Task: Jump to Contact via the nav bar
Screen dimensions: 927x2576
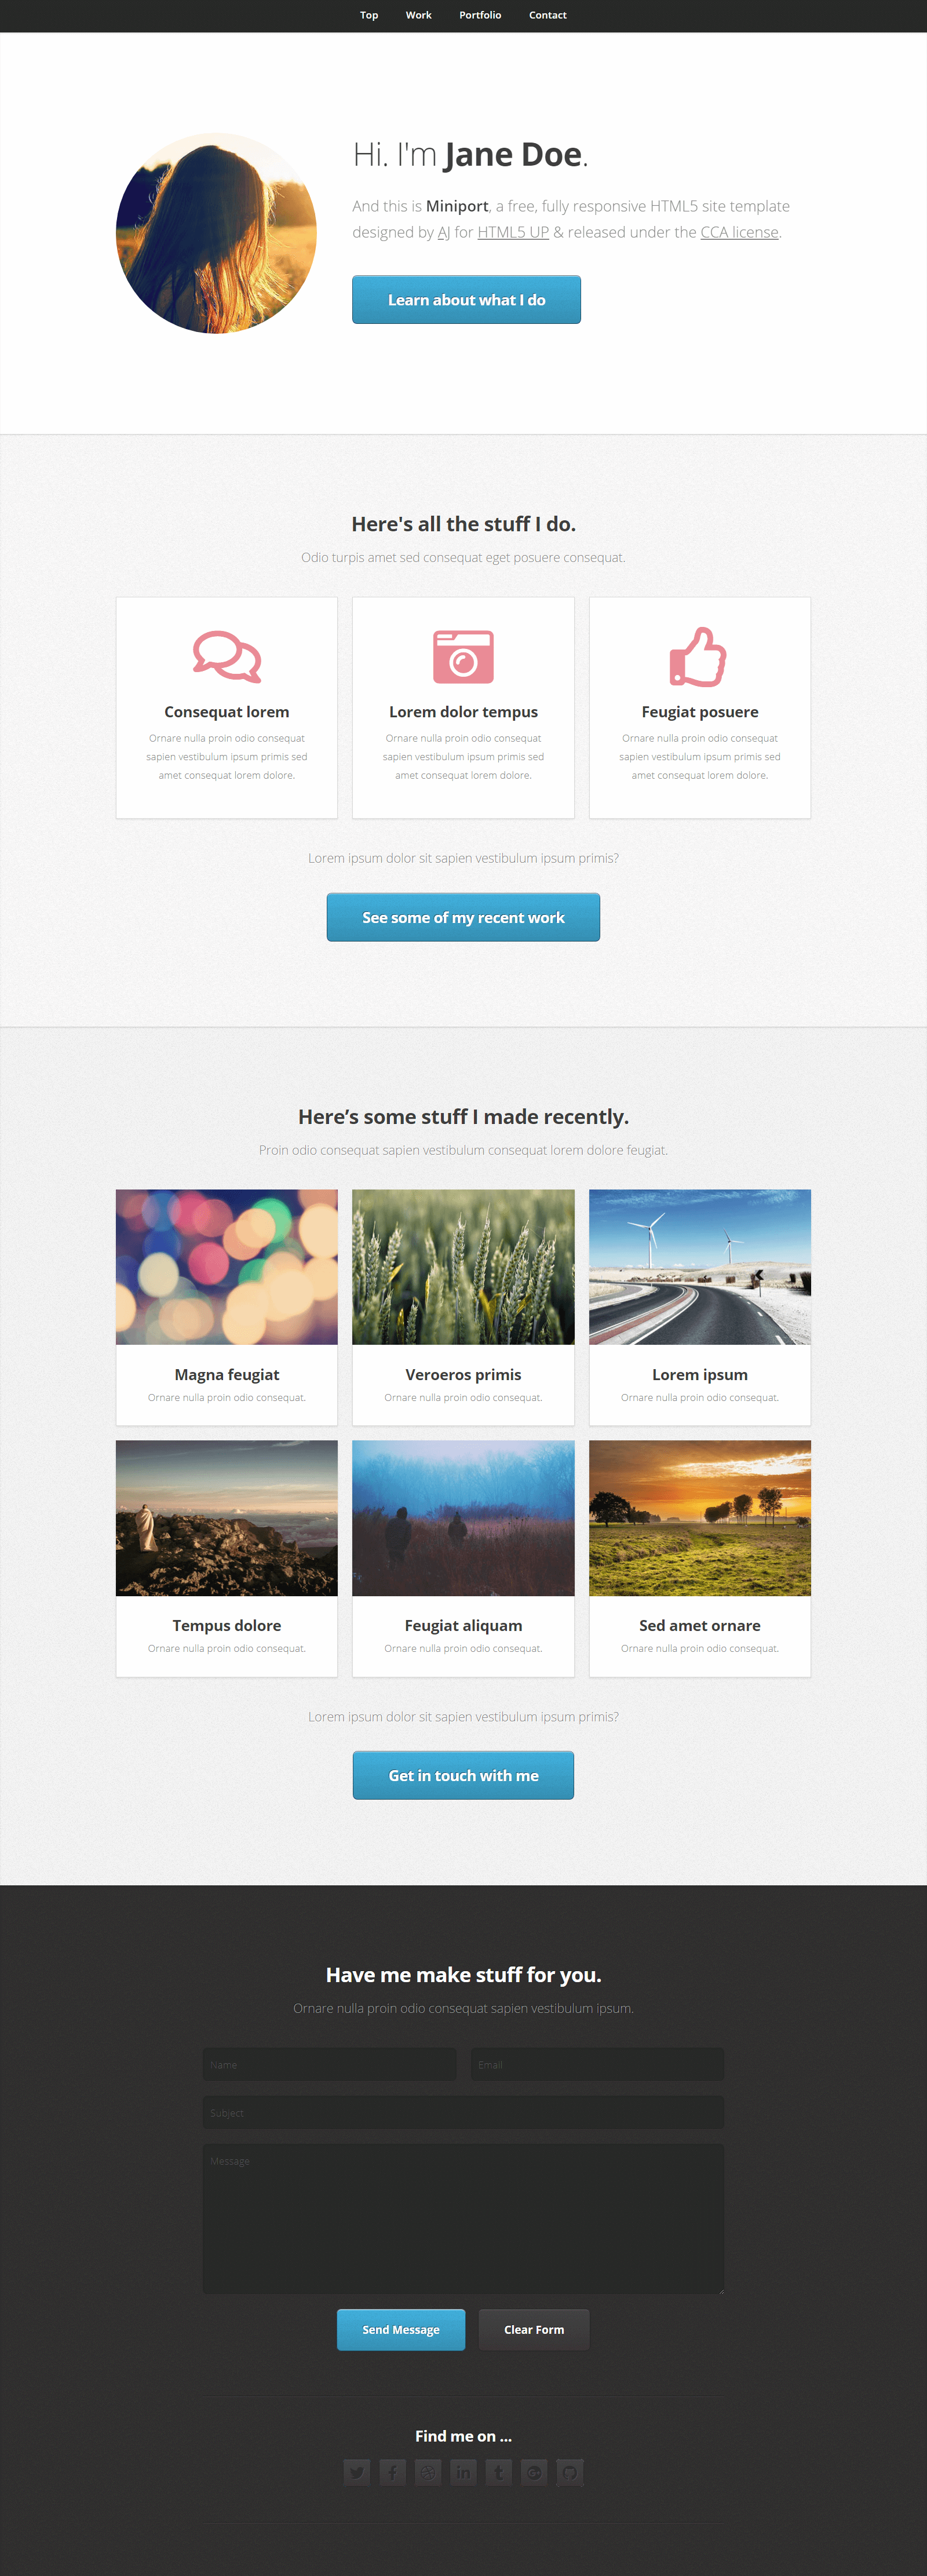Action: click(548, 15)
